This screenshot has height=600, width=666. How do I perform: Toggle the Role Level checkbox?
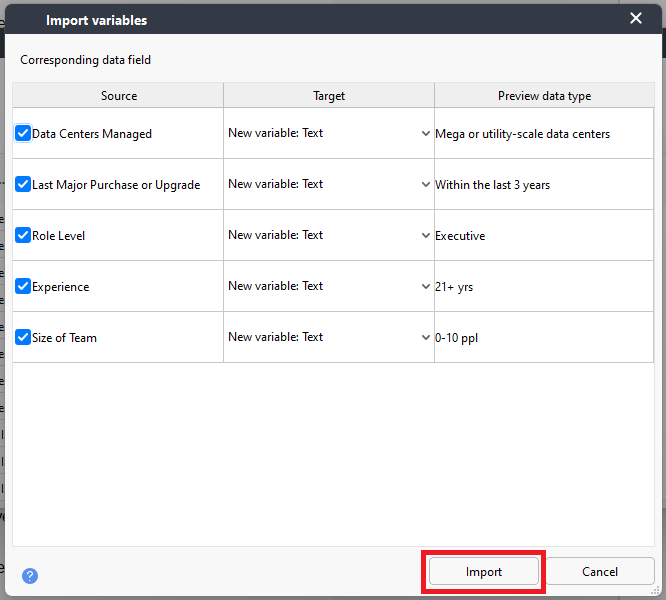tap(23, 235)
